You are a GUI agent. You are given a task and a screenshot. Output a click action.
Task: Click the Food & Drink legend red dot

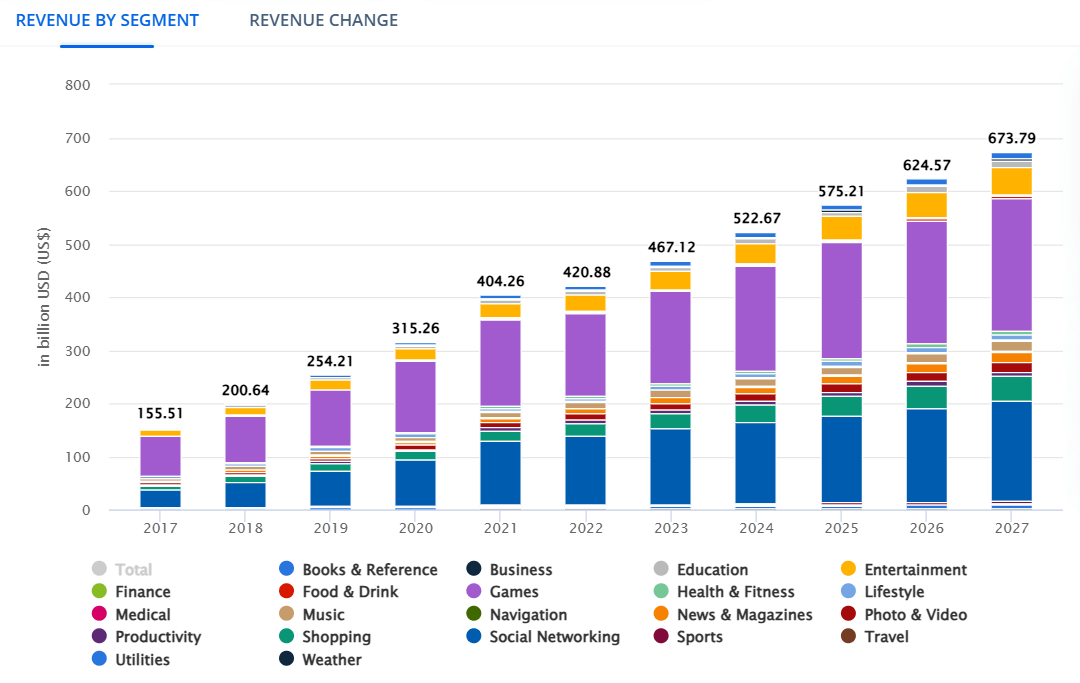286,592
